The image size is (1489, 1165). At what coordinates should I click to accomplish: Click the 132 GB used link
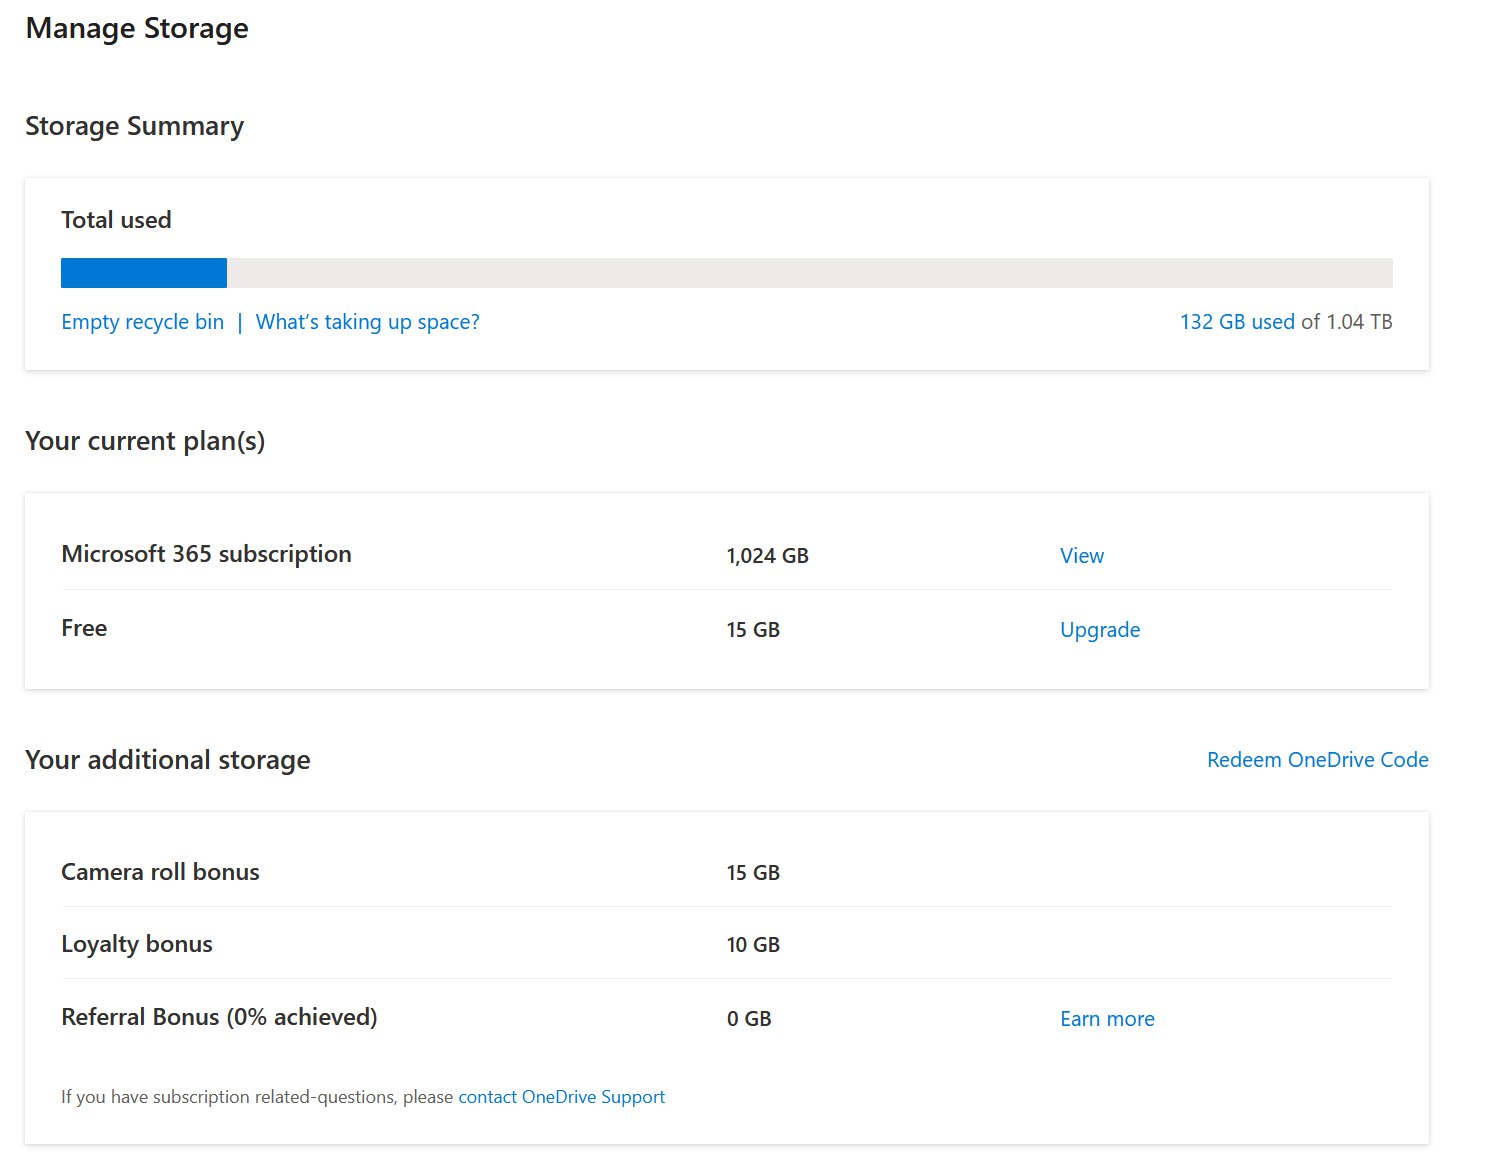[1237, 322]
